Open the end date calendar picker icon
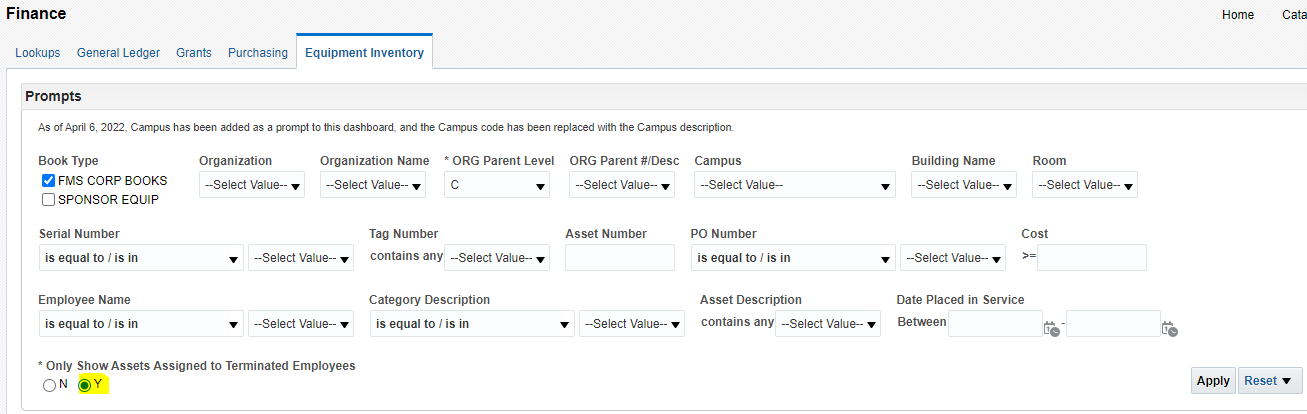The height and width of the screenshot is (414, 1307). [x=1169, y=328]
